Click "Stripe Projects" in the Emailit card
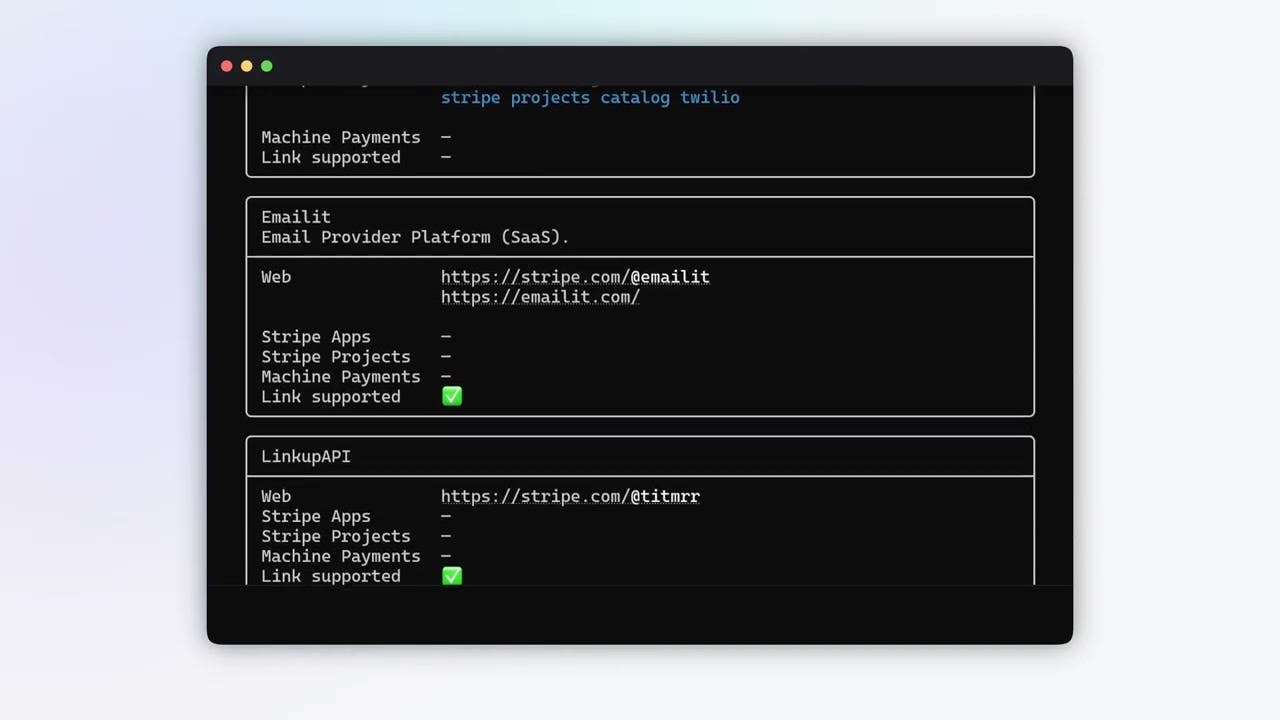 tap(336, 357)
